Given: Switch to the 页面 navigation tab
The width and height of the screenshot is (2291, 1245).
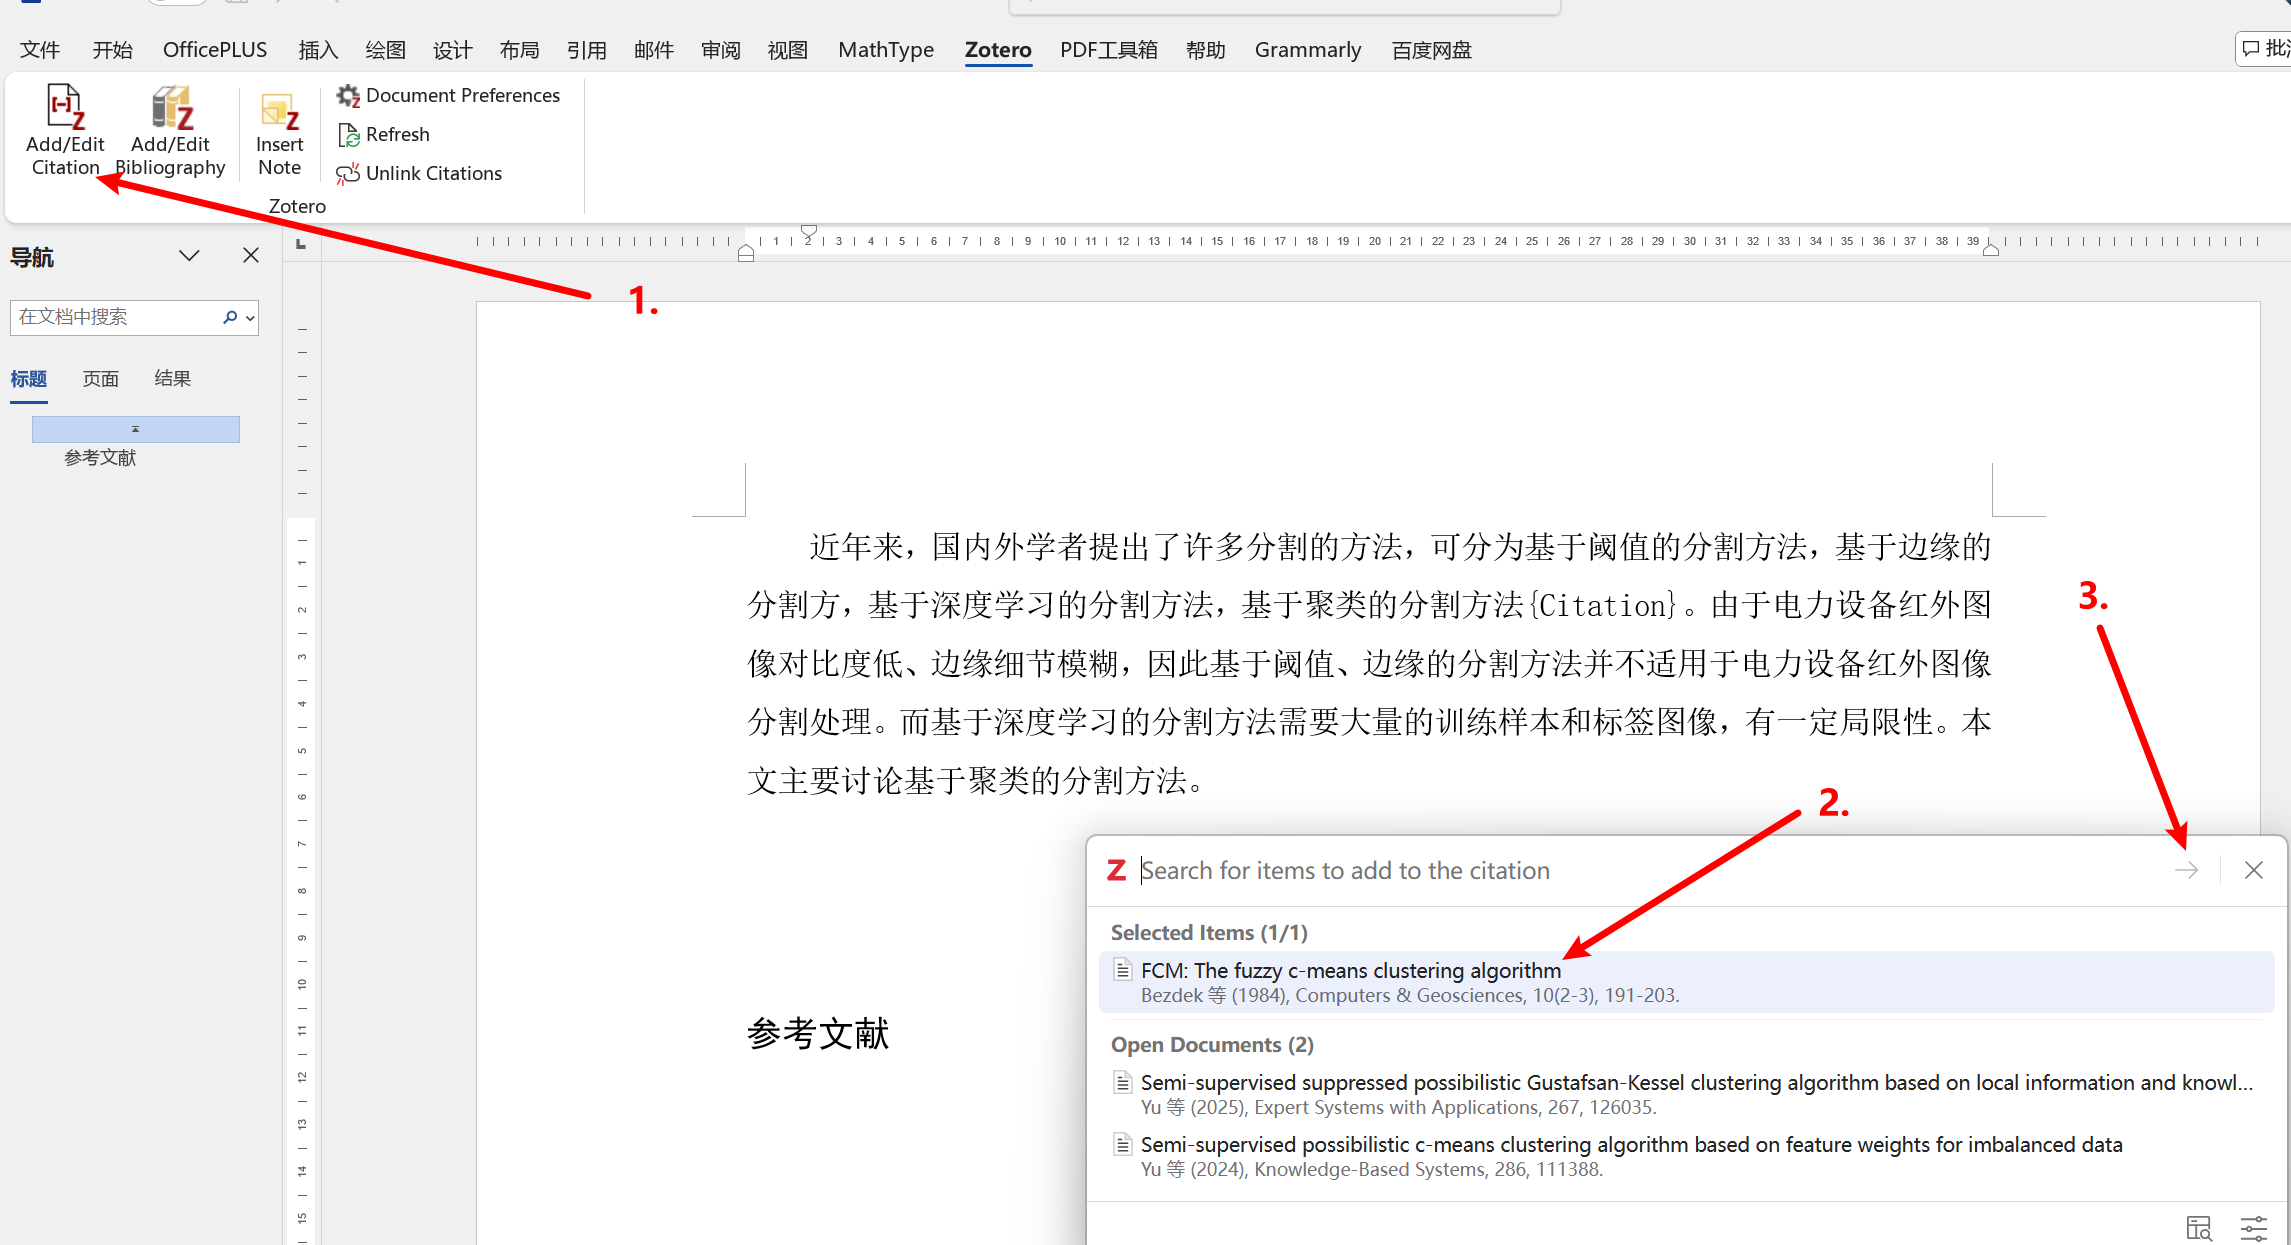Looking at the screenshot, I should coord(100,379).
